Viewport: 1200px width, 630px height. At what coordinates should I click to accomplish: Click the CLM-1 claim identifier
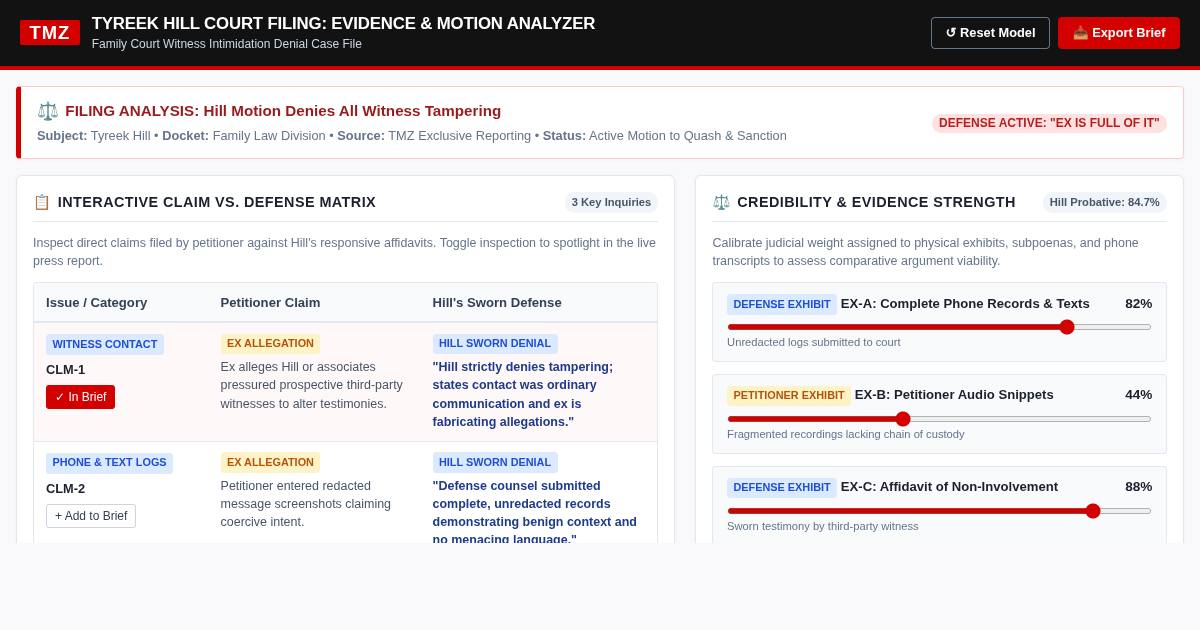coord(66,370)
